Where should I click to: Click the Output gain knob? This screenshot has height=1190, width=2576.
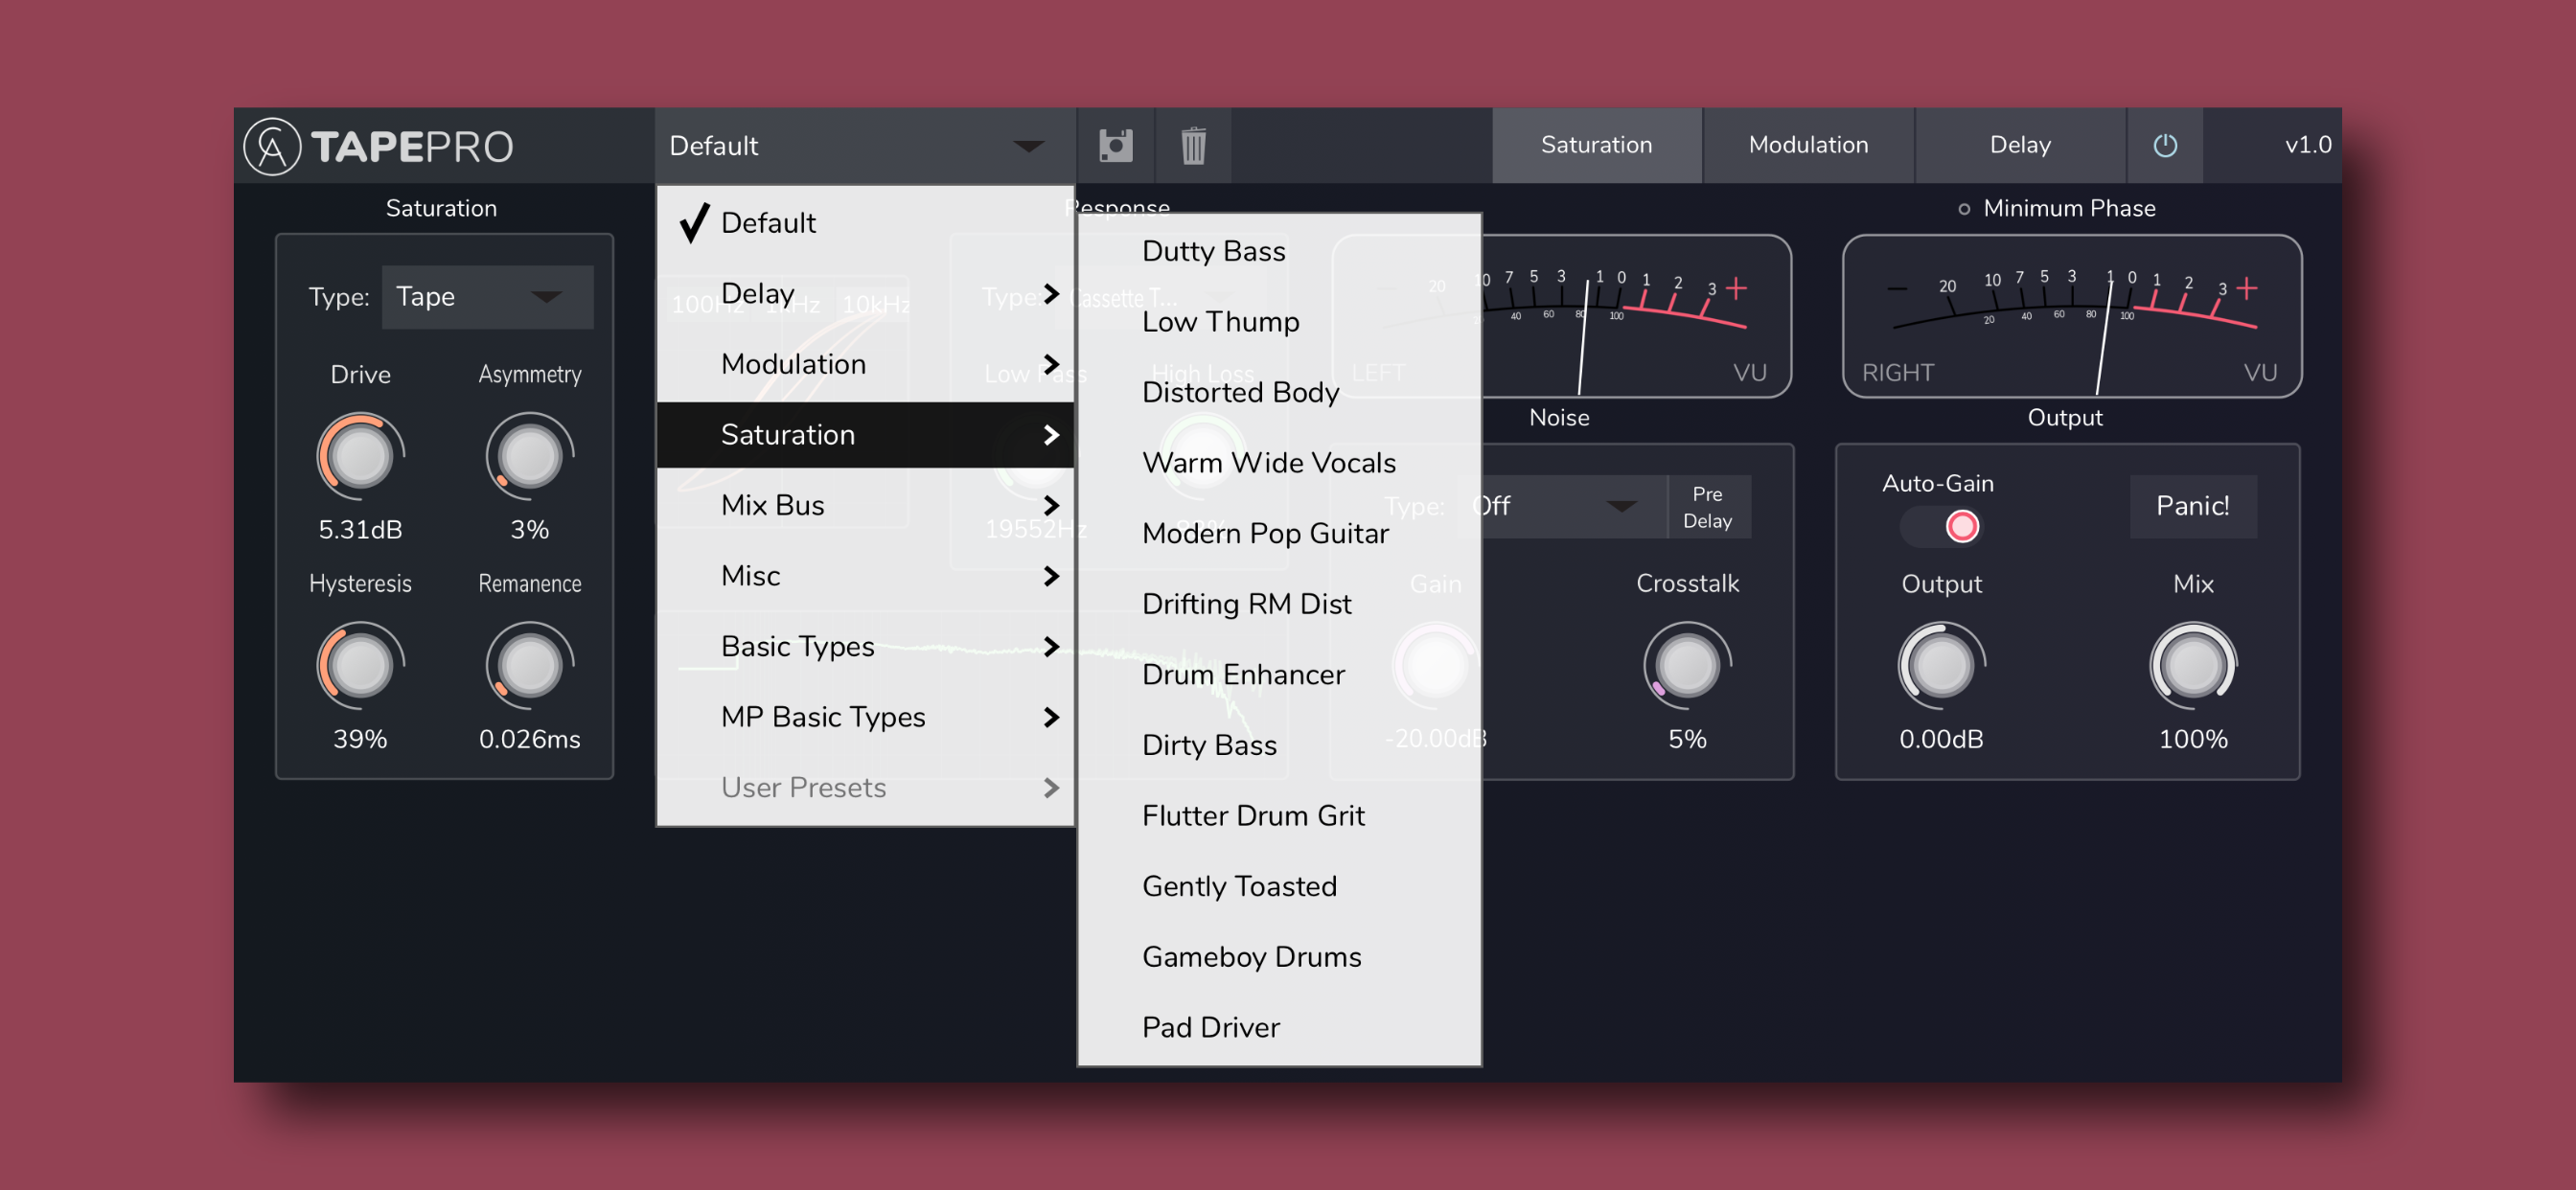[1941, 665]
